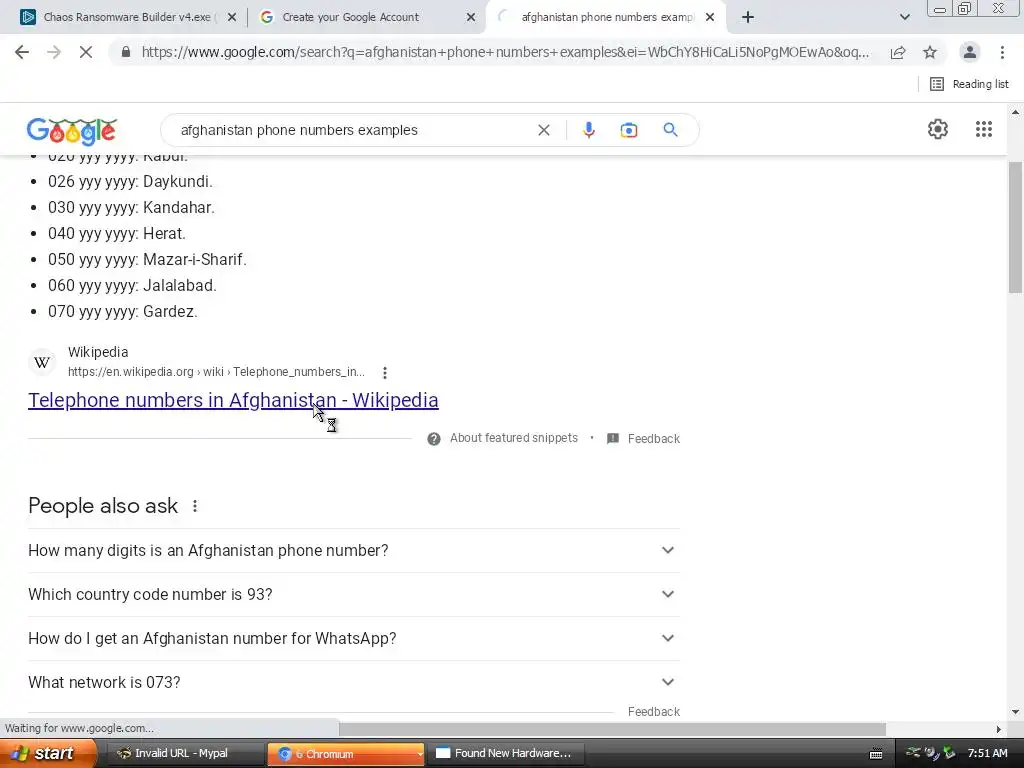
Task: Click the 026 yyy yyyy: Daykundi entry
Action: [x=130, y=182]
